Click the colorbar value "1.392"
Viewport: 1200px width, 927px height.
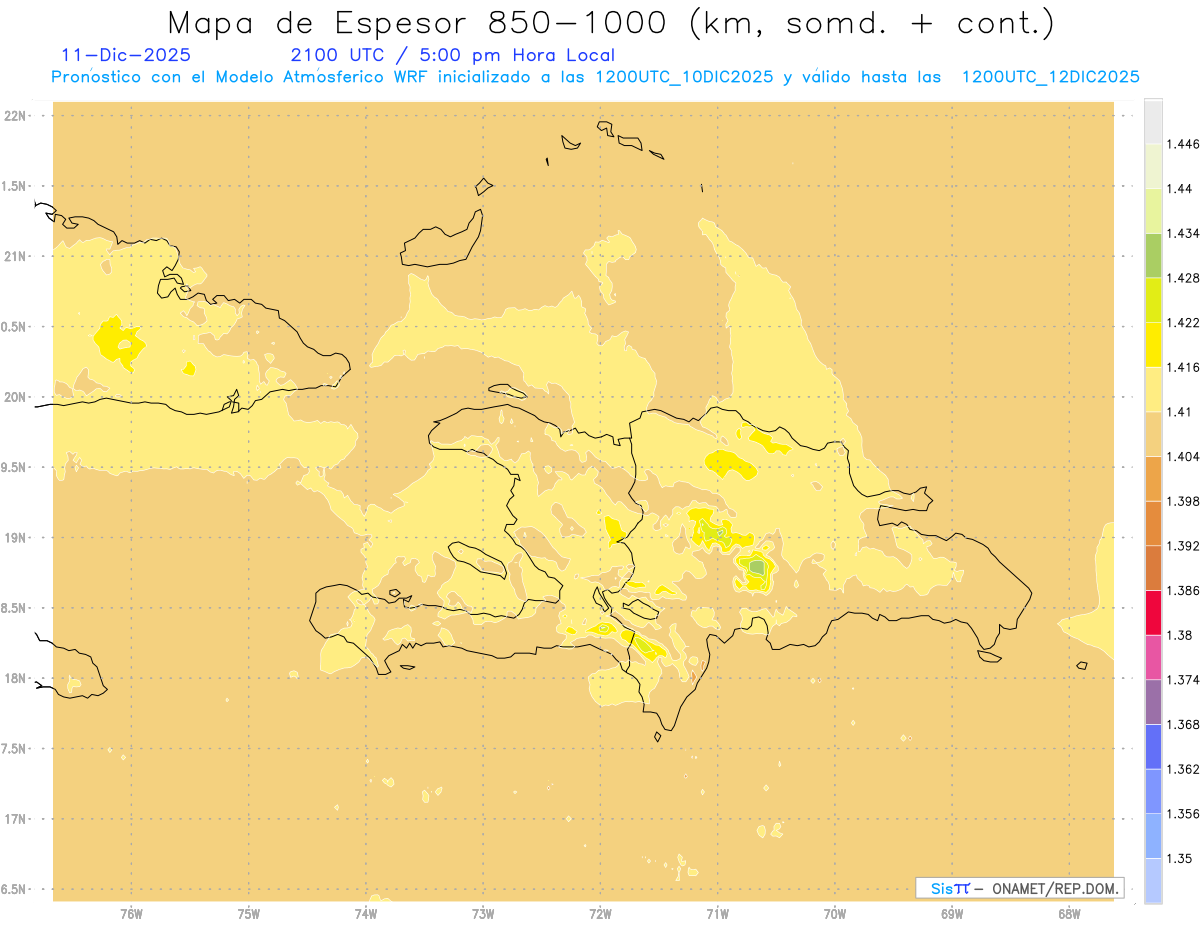point(1183,546)
